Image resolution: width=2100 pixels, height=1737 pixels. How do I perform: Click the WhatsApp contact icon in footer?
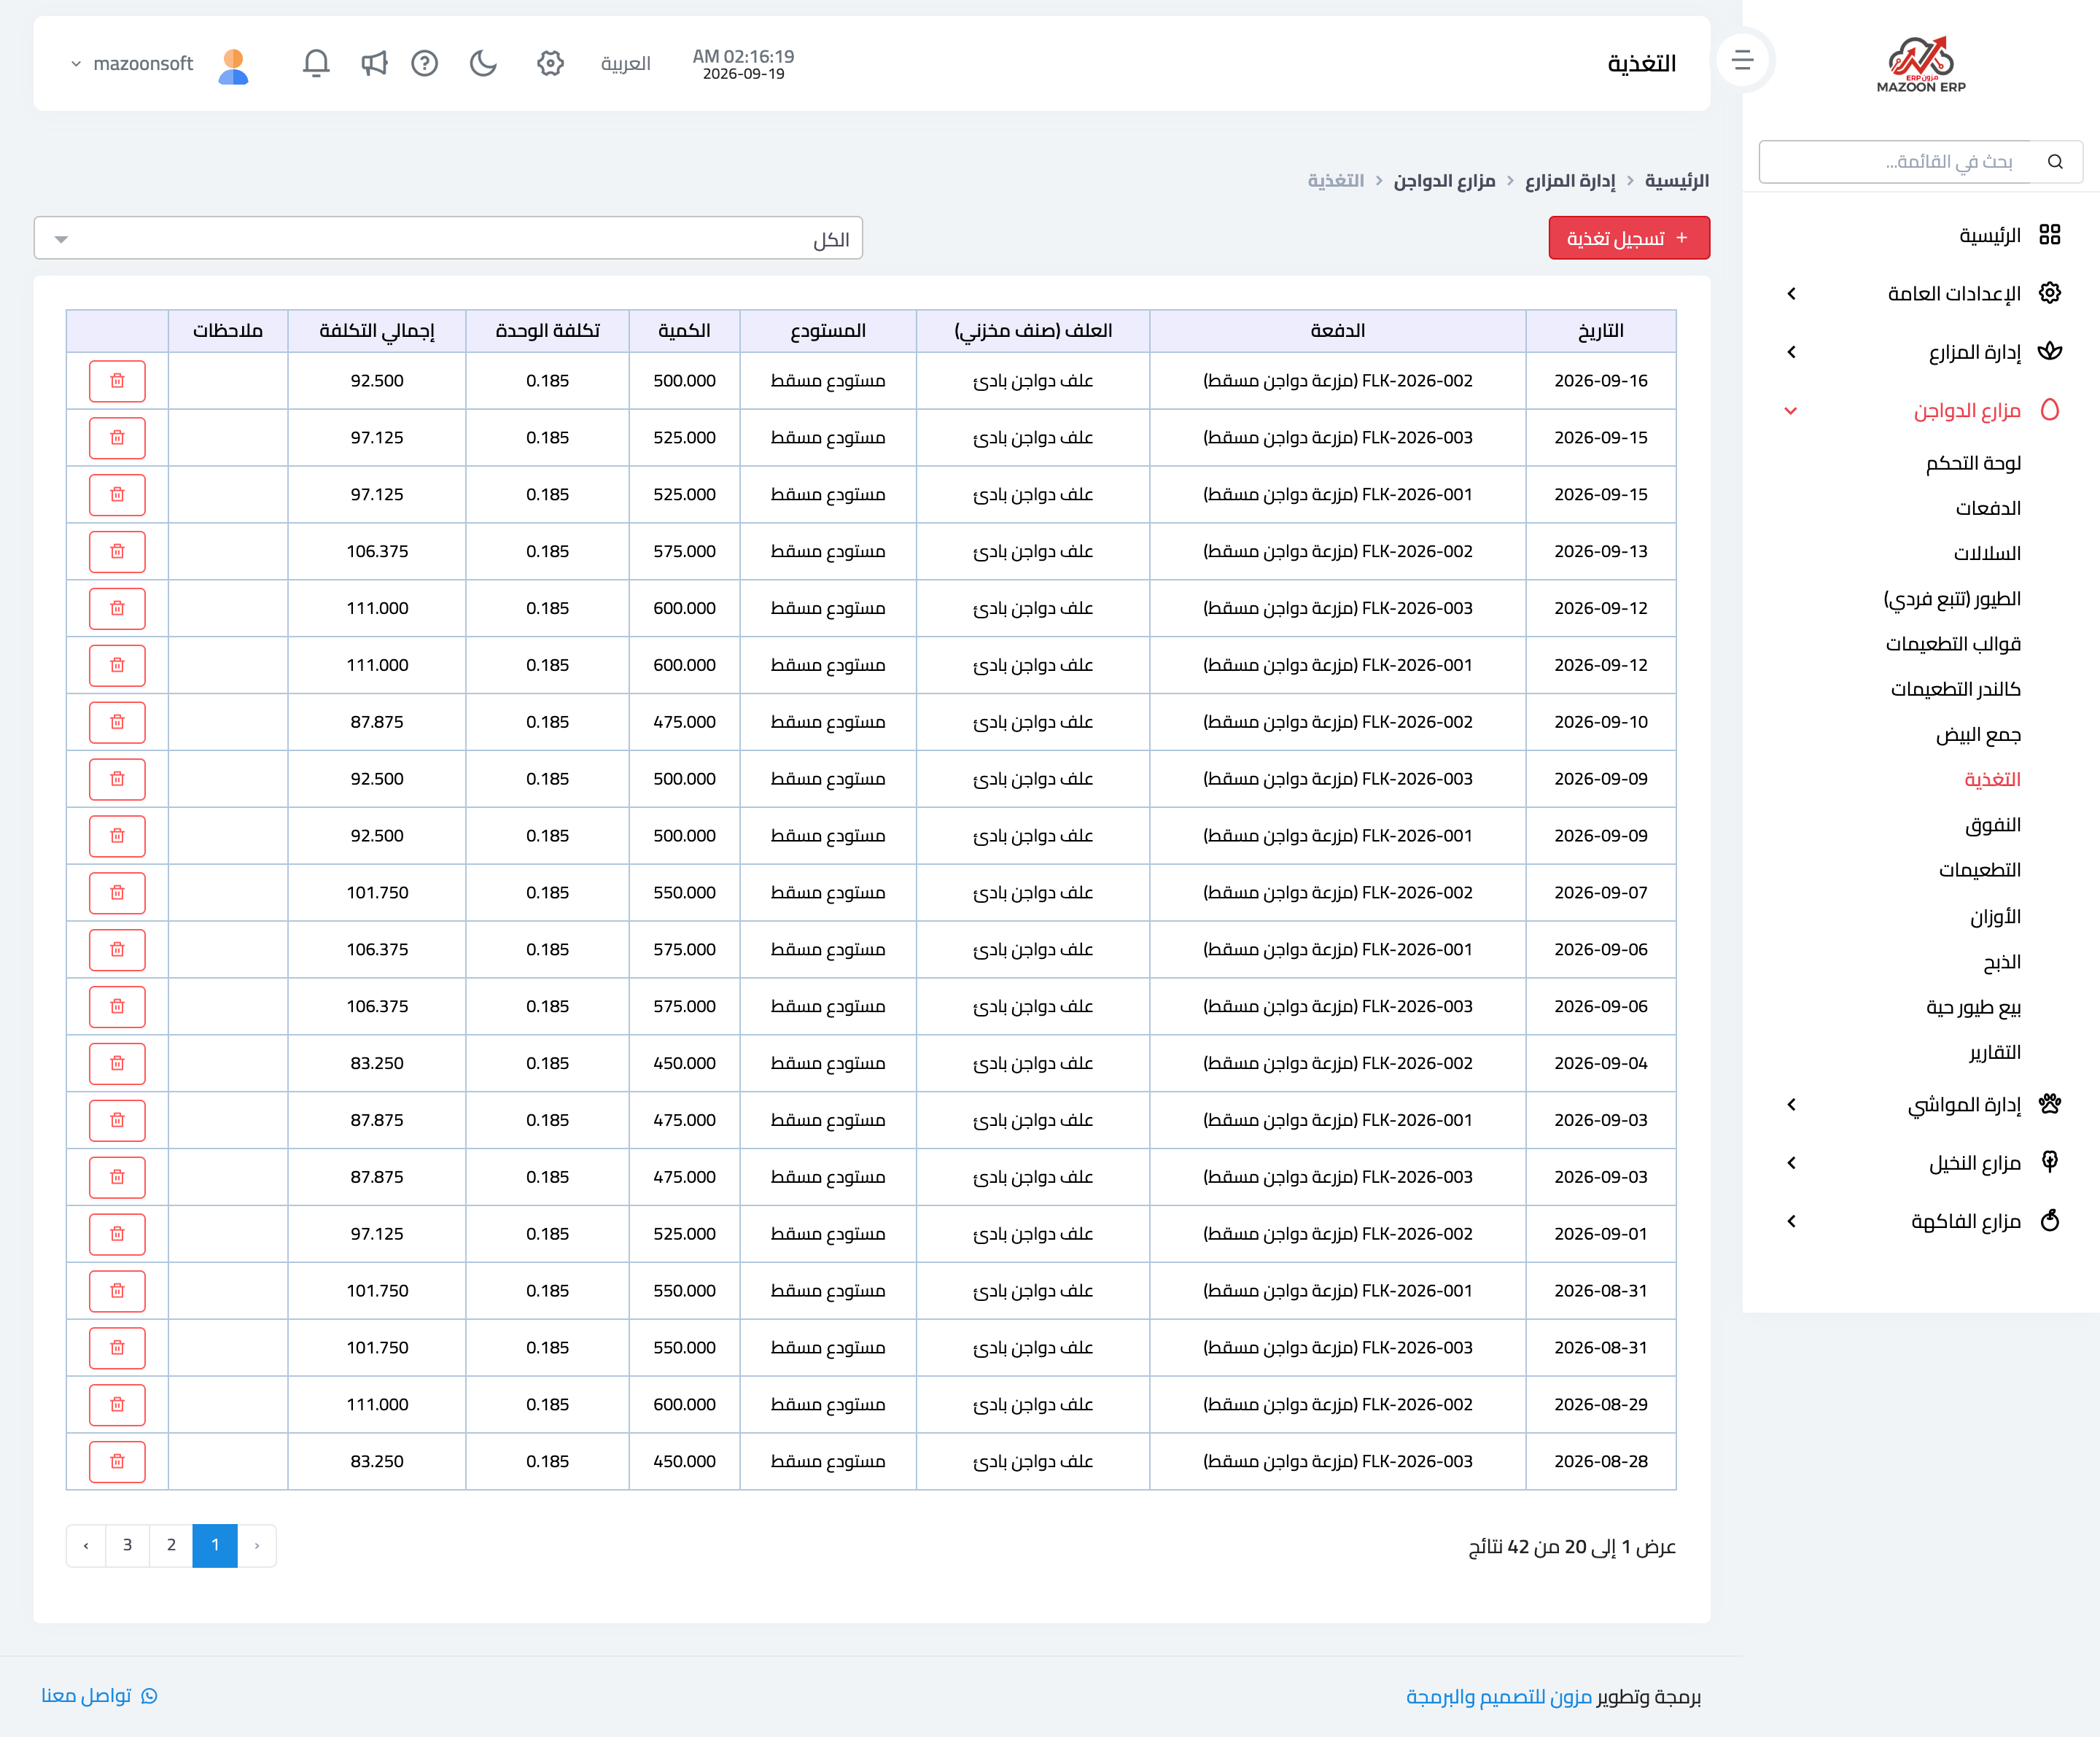tap(149, 1696)
